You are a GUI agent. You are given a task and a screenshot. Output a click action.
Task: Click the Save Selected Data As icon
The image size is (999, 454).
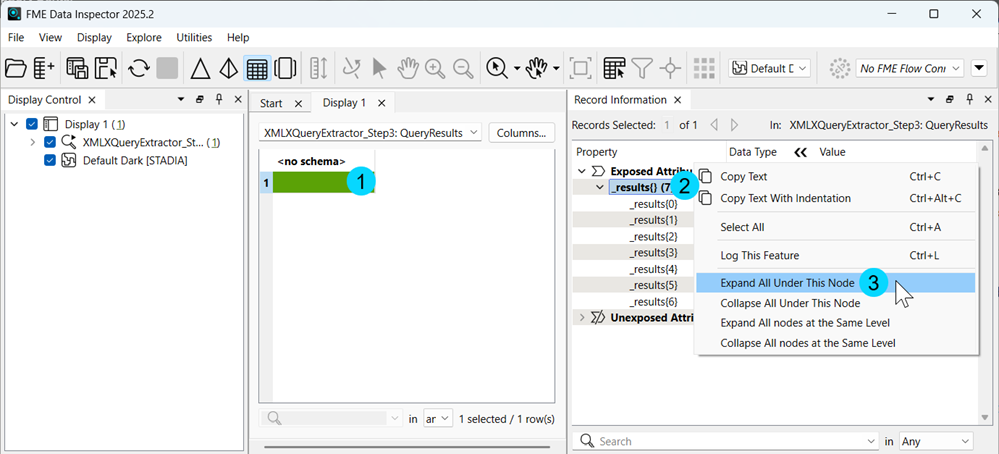click(x=106, y=68)
